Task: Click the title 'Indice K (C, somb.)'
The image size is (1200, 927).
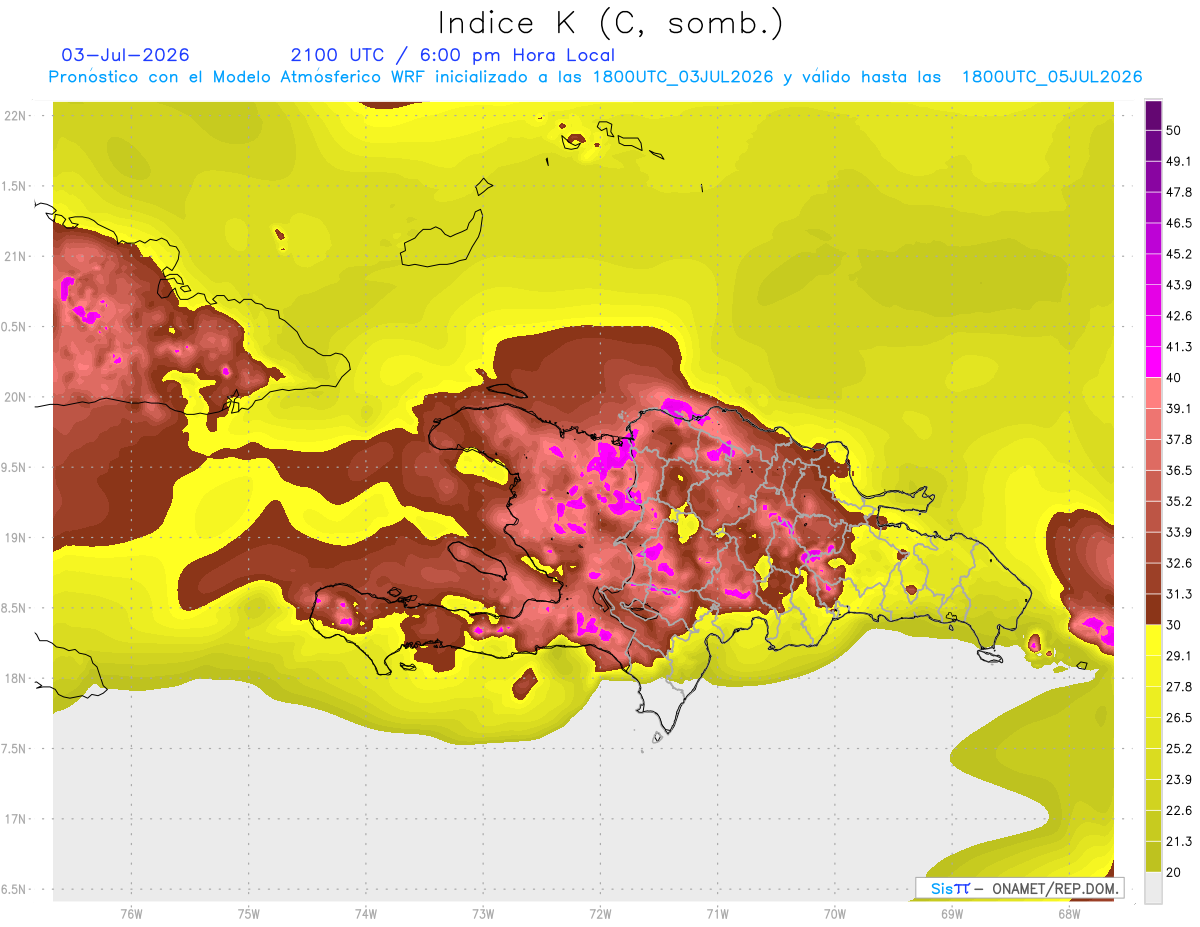Action: tap(610, 23)
